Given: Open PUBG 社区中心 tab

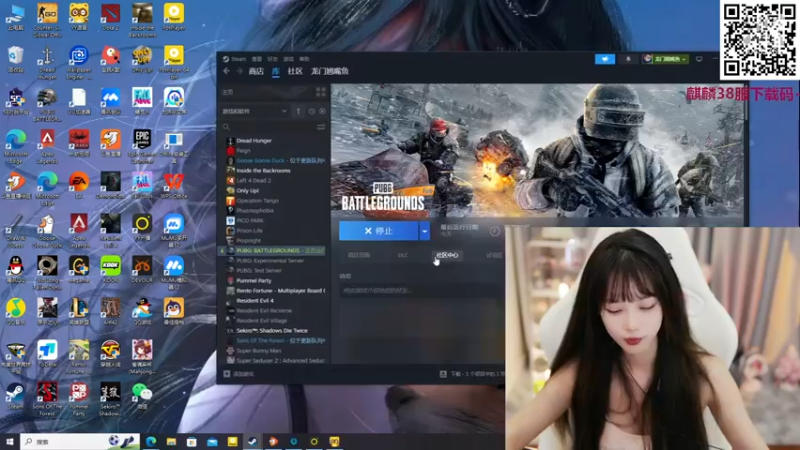Looking at the screenshot, I should pyautogui.click(x=447, y=255).
